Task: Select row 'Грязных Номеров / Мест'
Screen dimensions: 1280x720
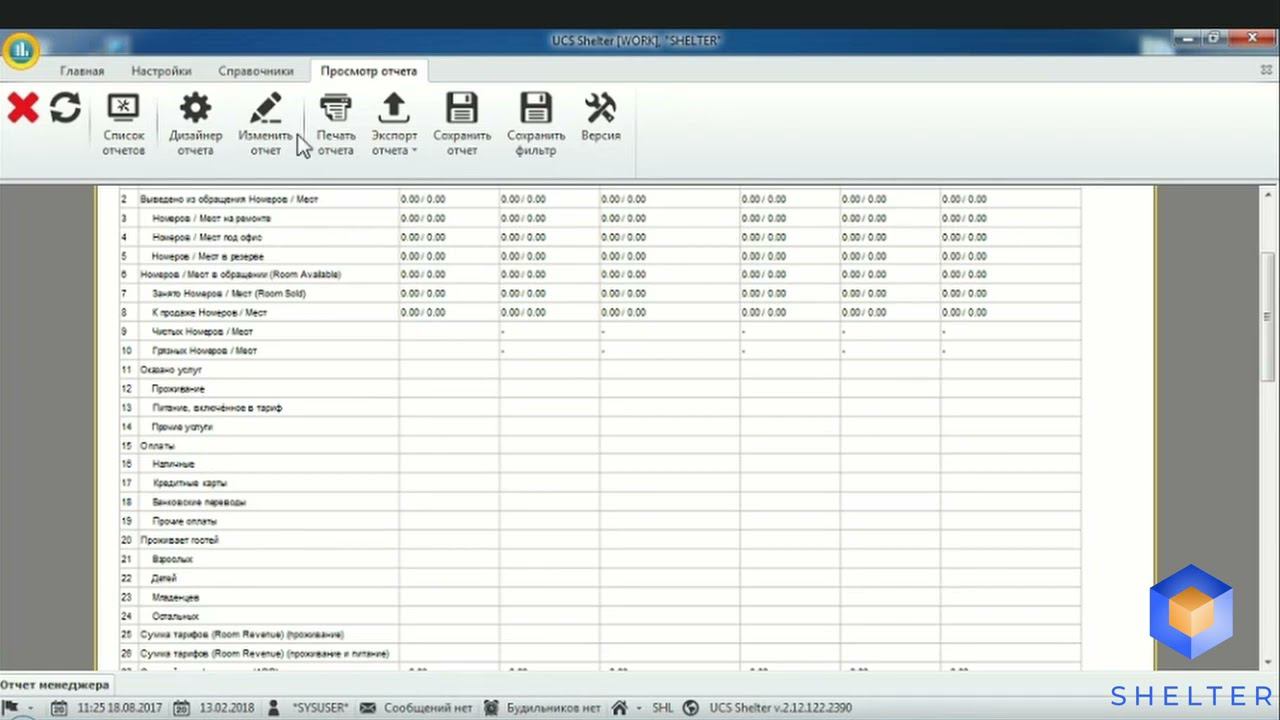Action: pyautogui.click(x=600, y=351)
